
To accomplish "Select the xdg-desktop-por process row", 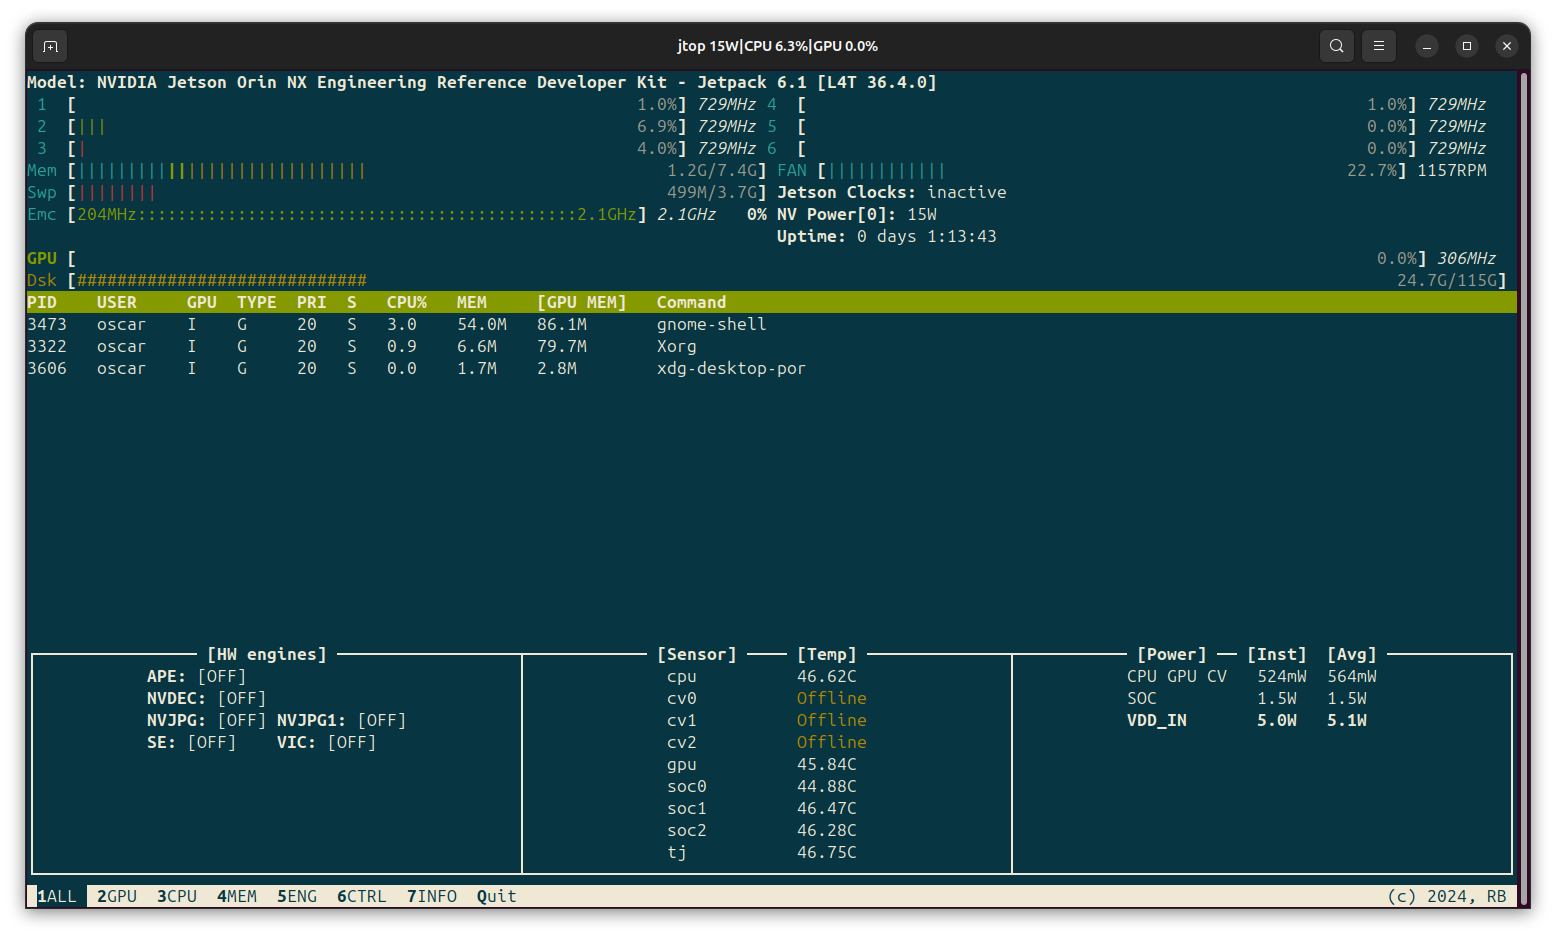I will pos(772,368).
